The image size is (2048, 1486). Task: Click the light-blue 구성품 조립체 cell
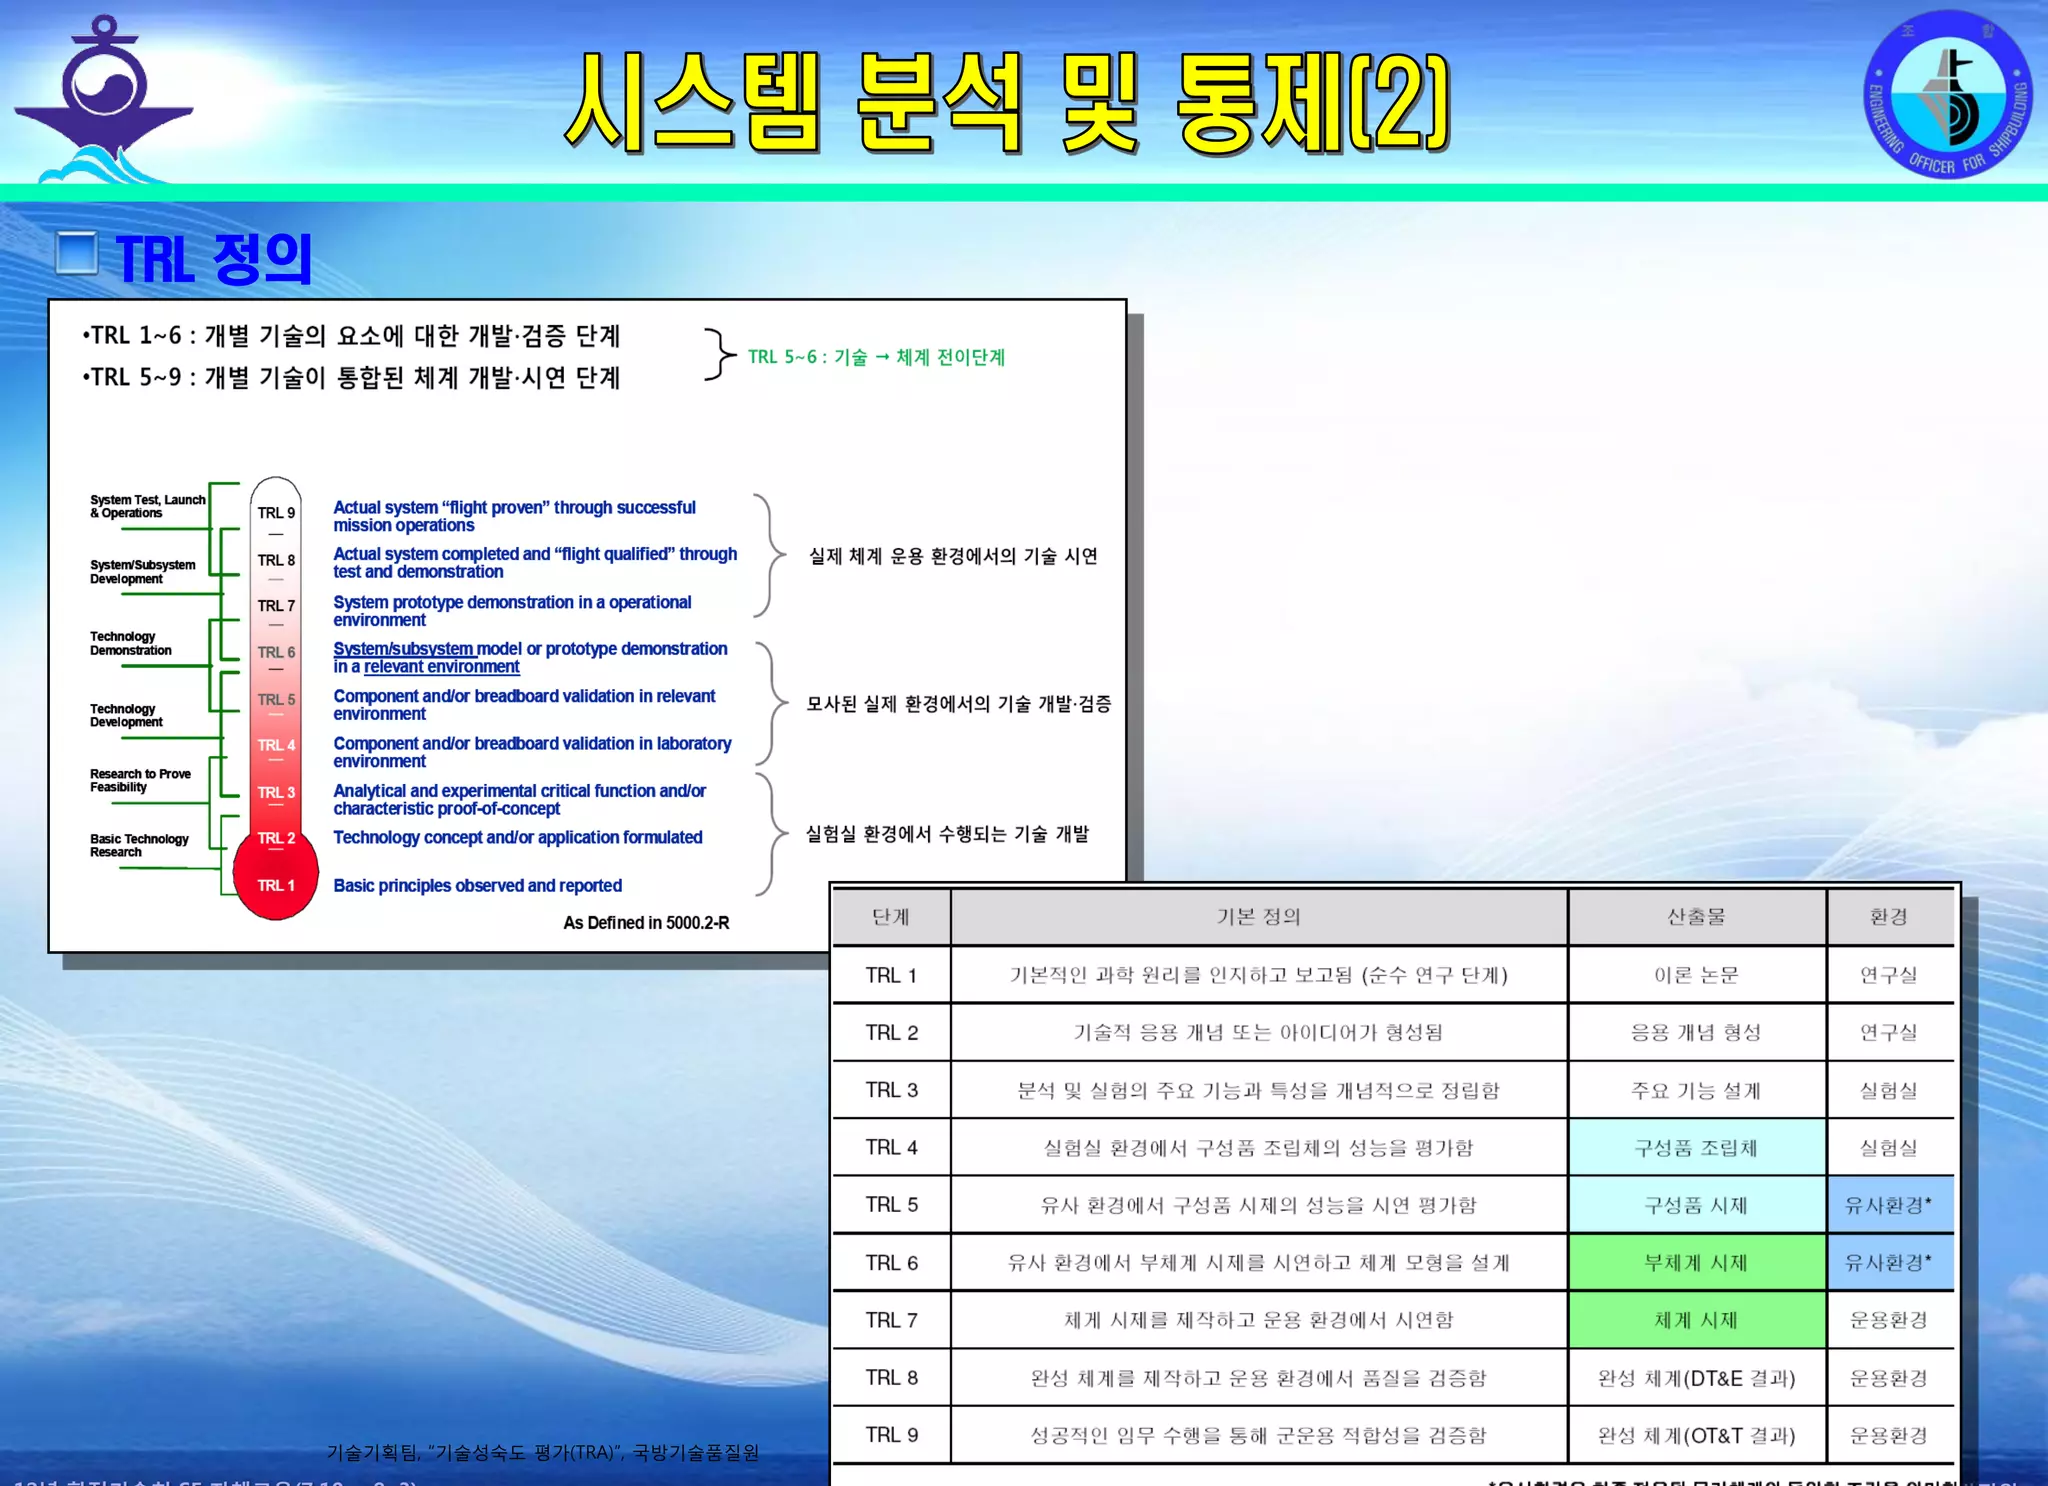click(x=1697, y=1148)
